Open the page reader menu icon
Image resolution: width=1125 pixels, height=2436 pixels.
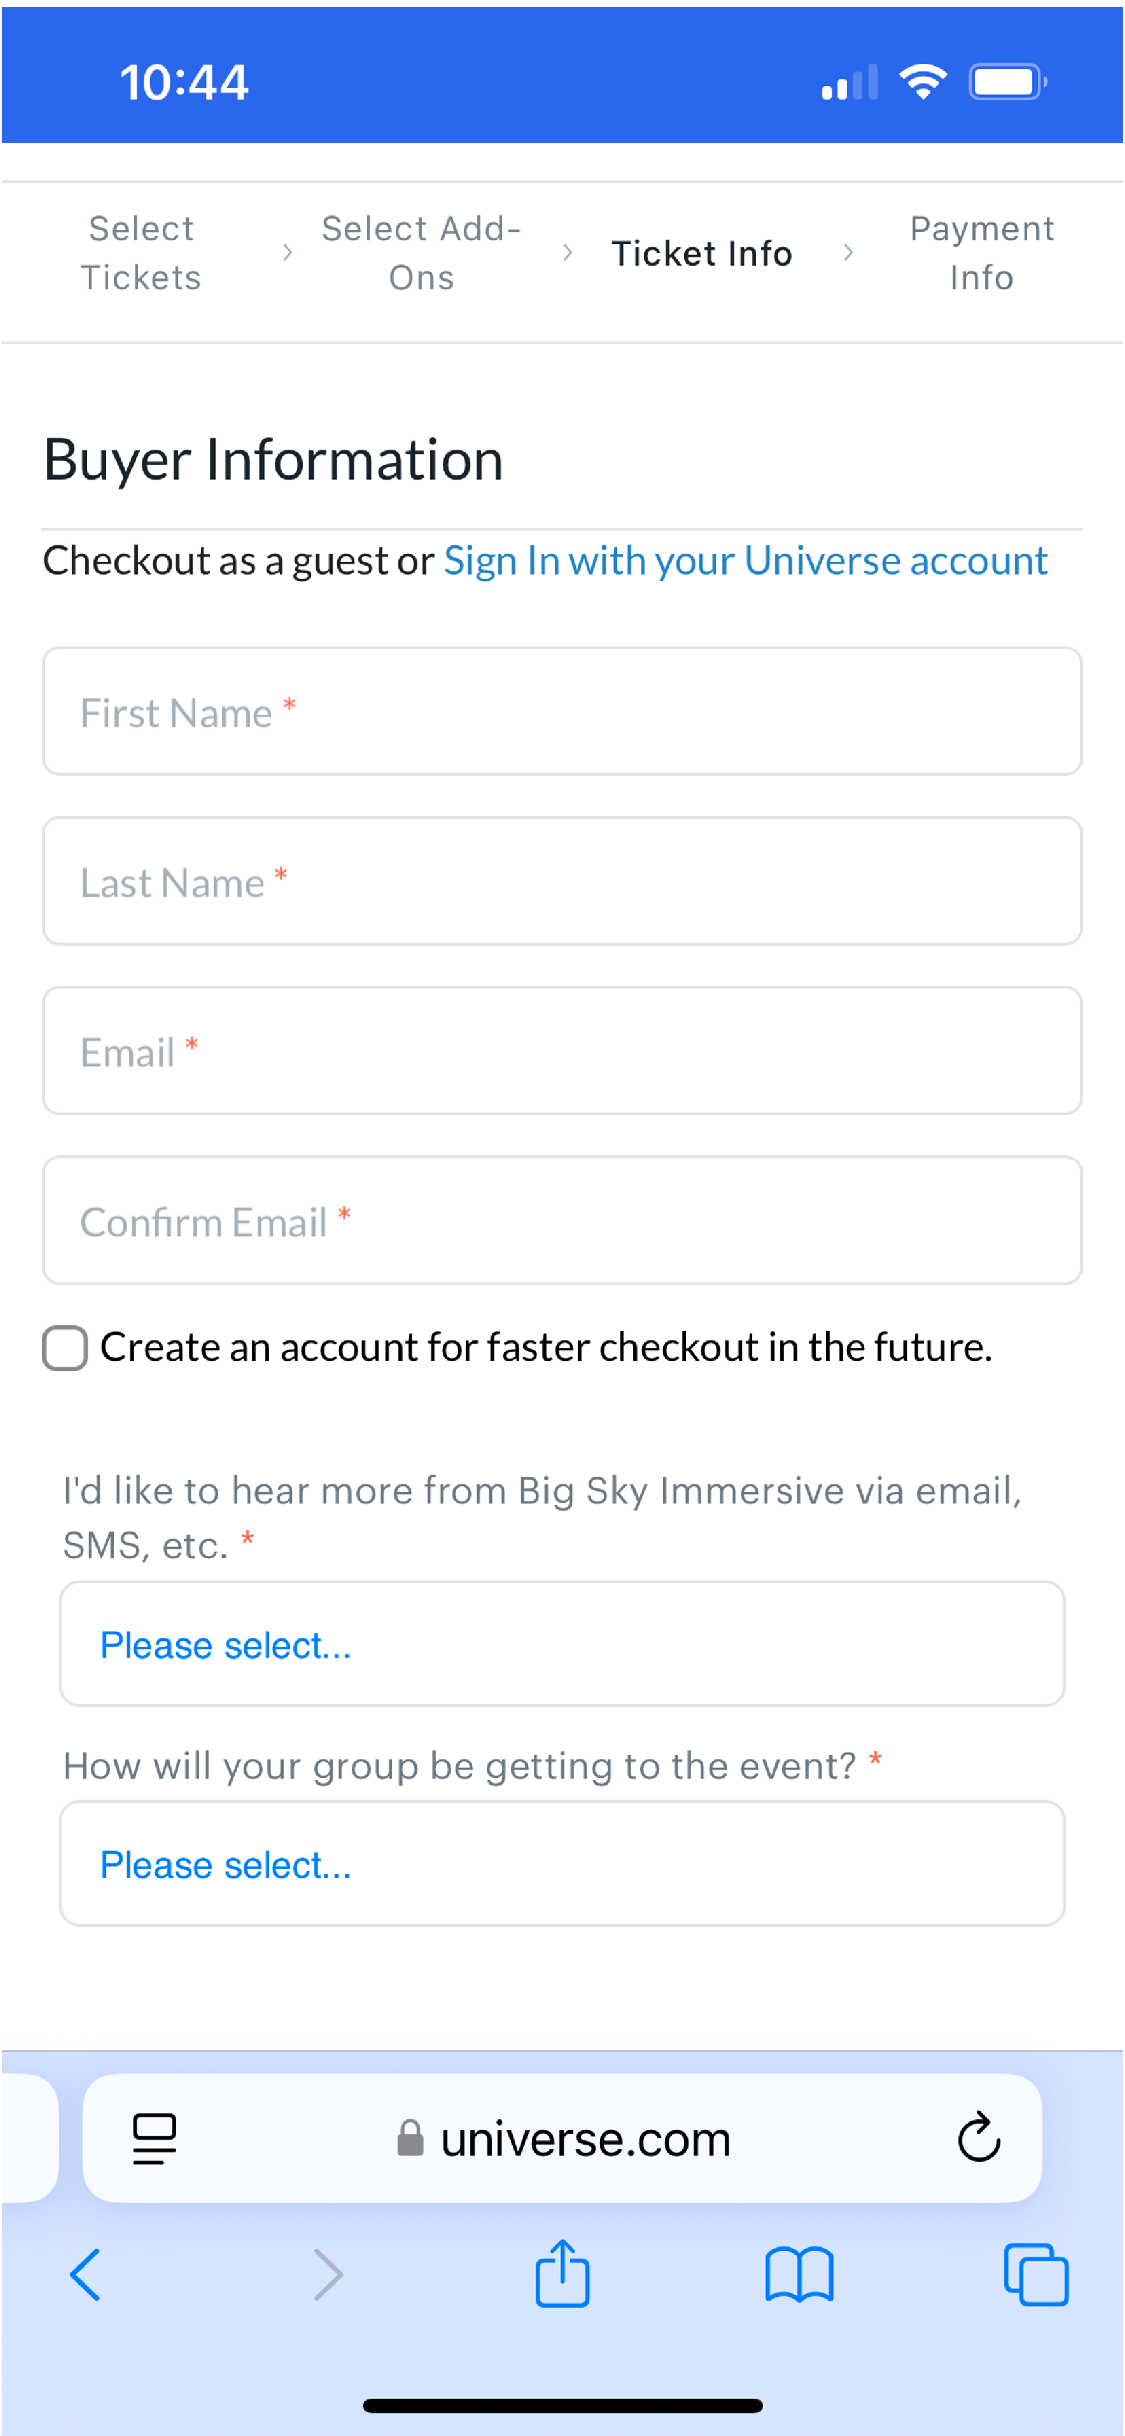pos(155,2139)
